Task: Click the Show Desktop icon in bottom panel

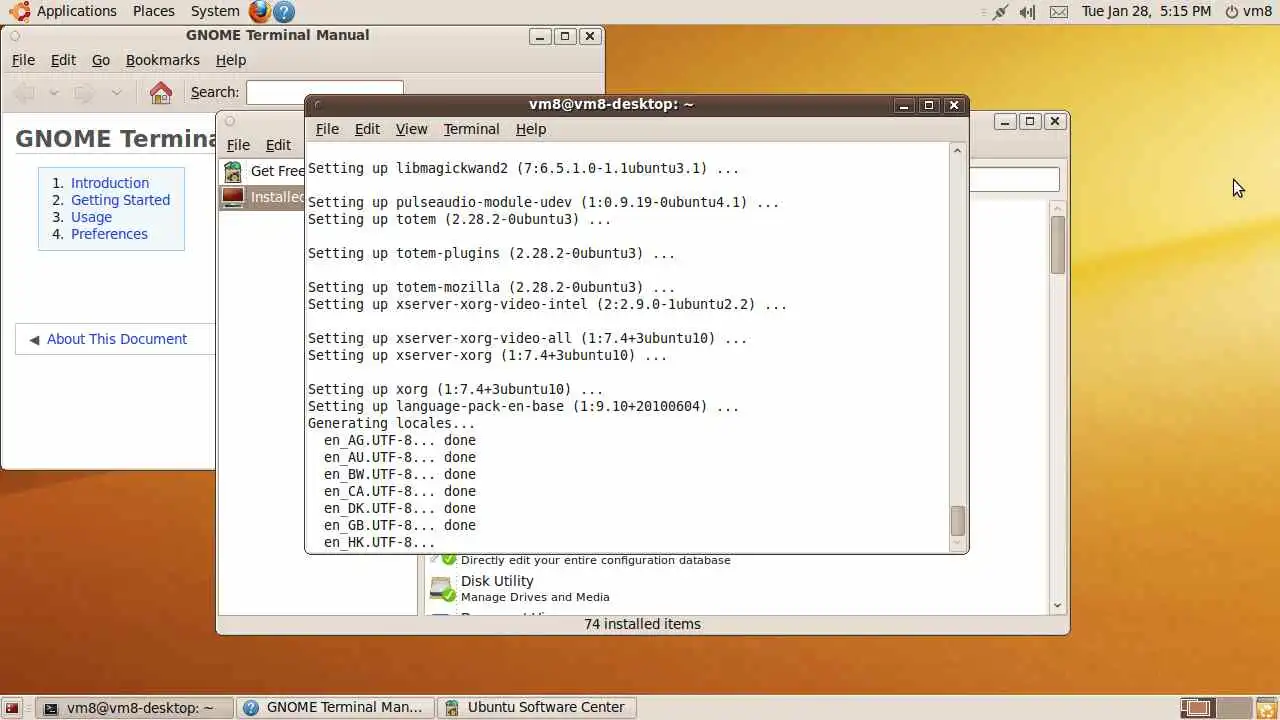Action: 12,708
